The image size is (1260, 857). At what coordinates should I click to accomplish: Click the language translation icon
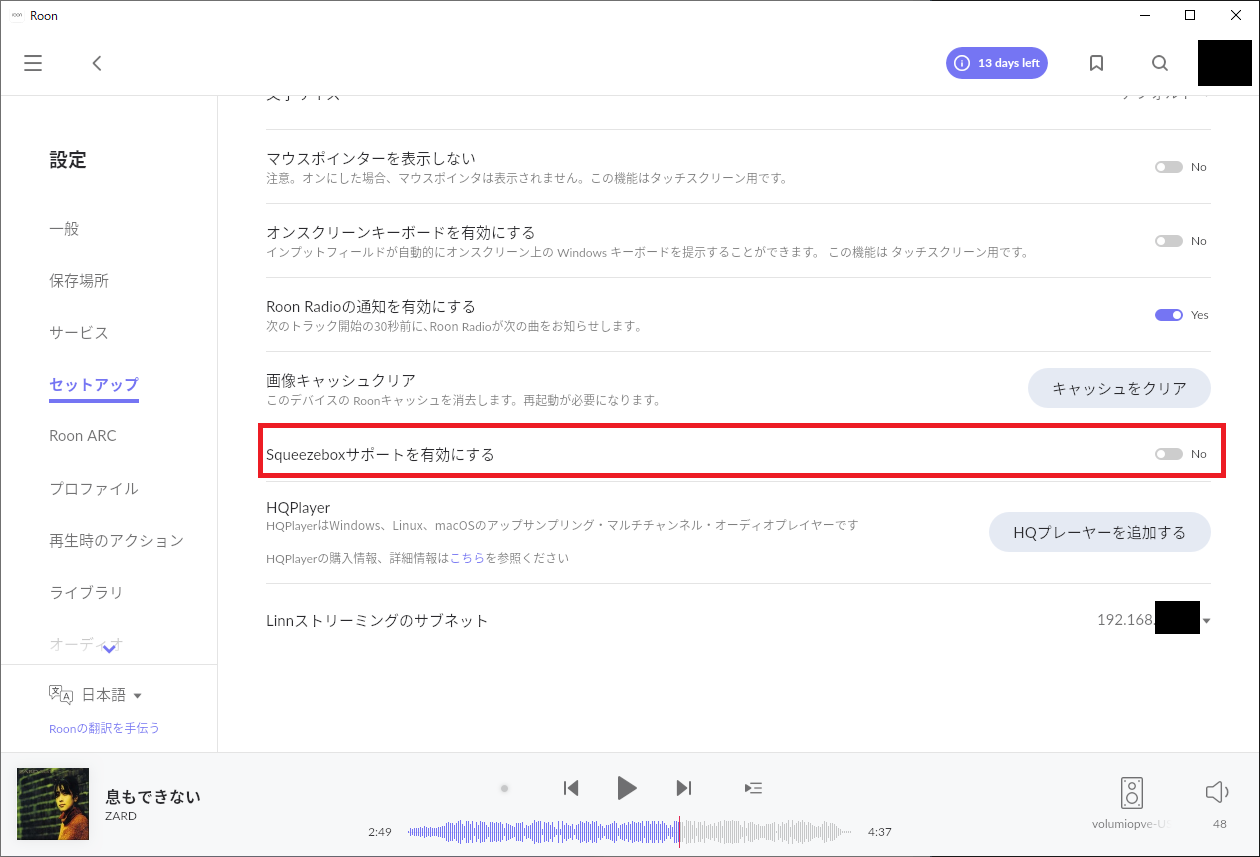coord(61,694)
